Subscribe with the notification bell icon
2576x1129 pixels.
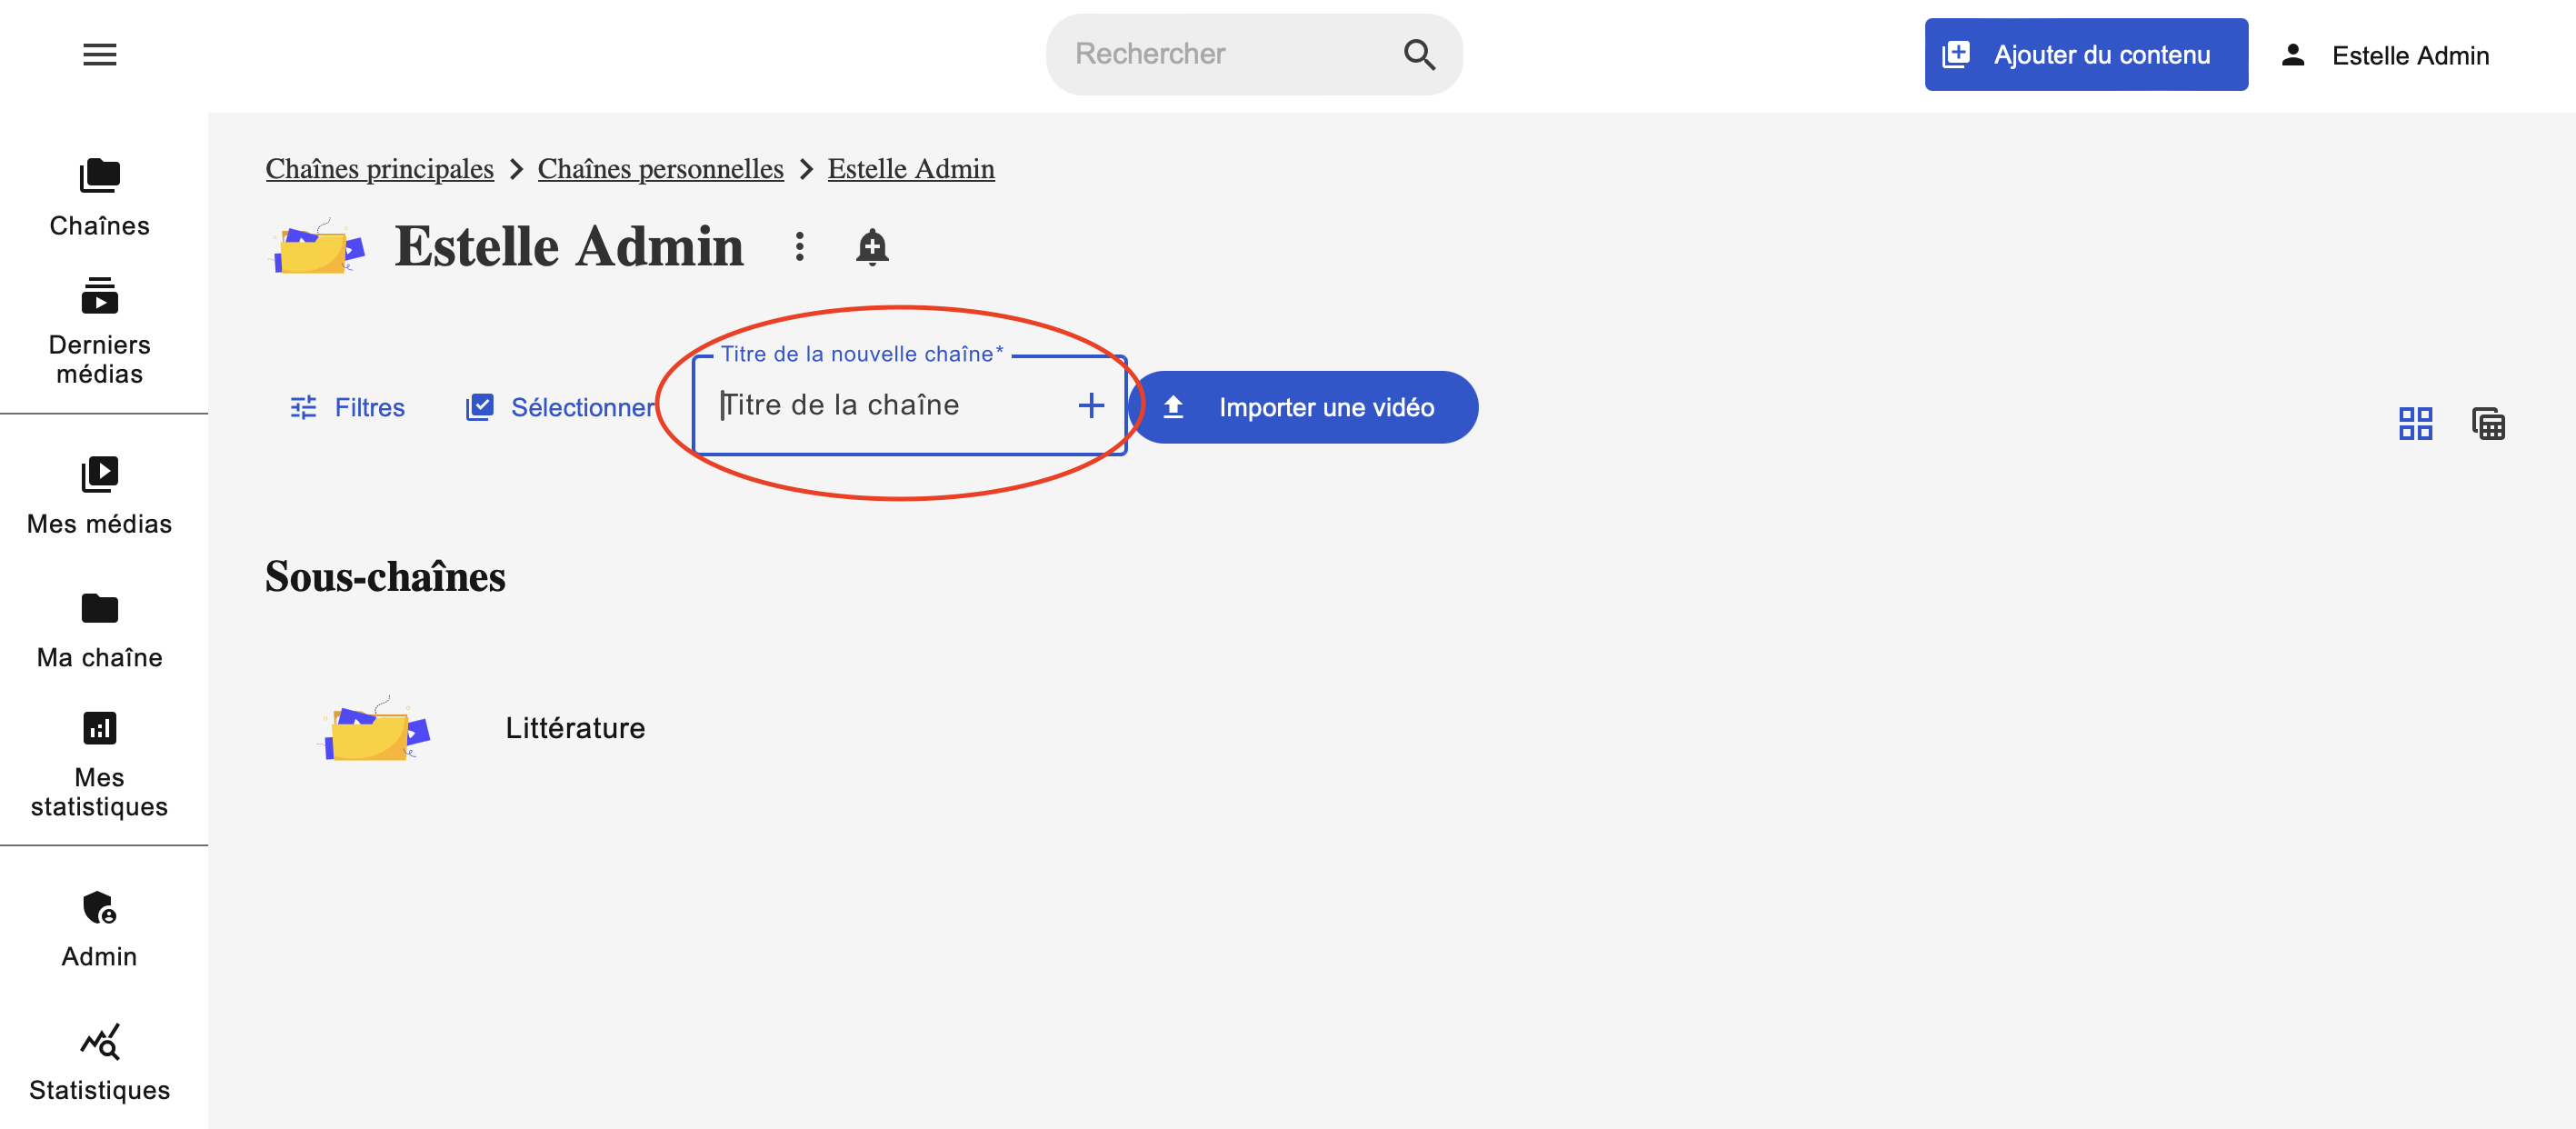click(x=872, y=246)
